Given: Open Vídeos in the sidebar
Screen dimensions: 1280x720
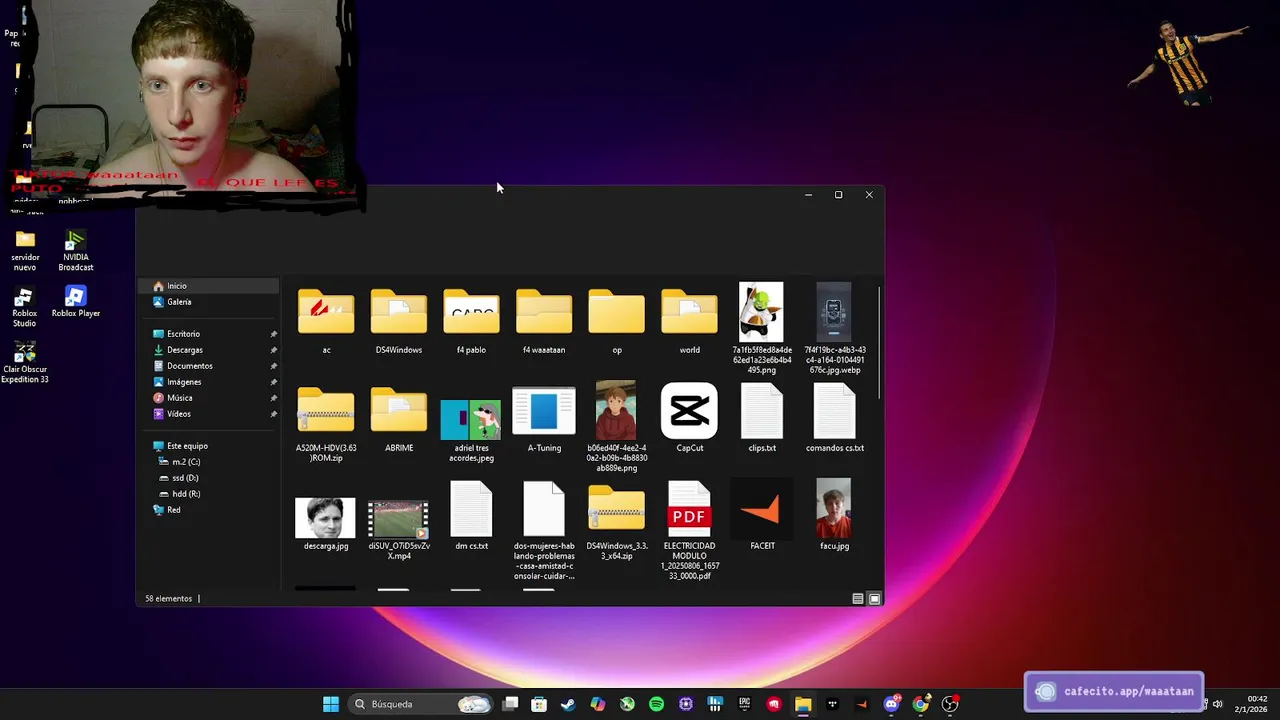Looking at the screenshot, I should tap(208, 414).
